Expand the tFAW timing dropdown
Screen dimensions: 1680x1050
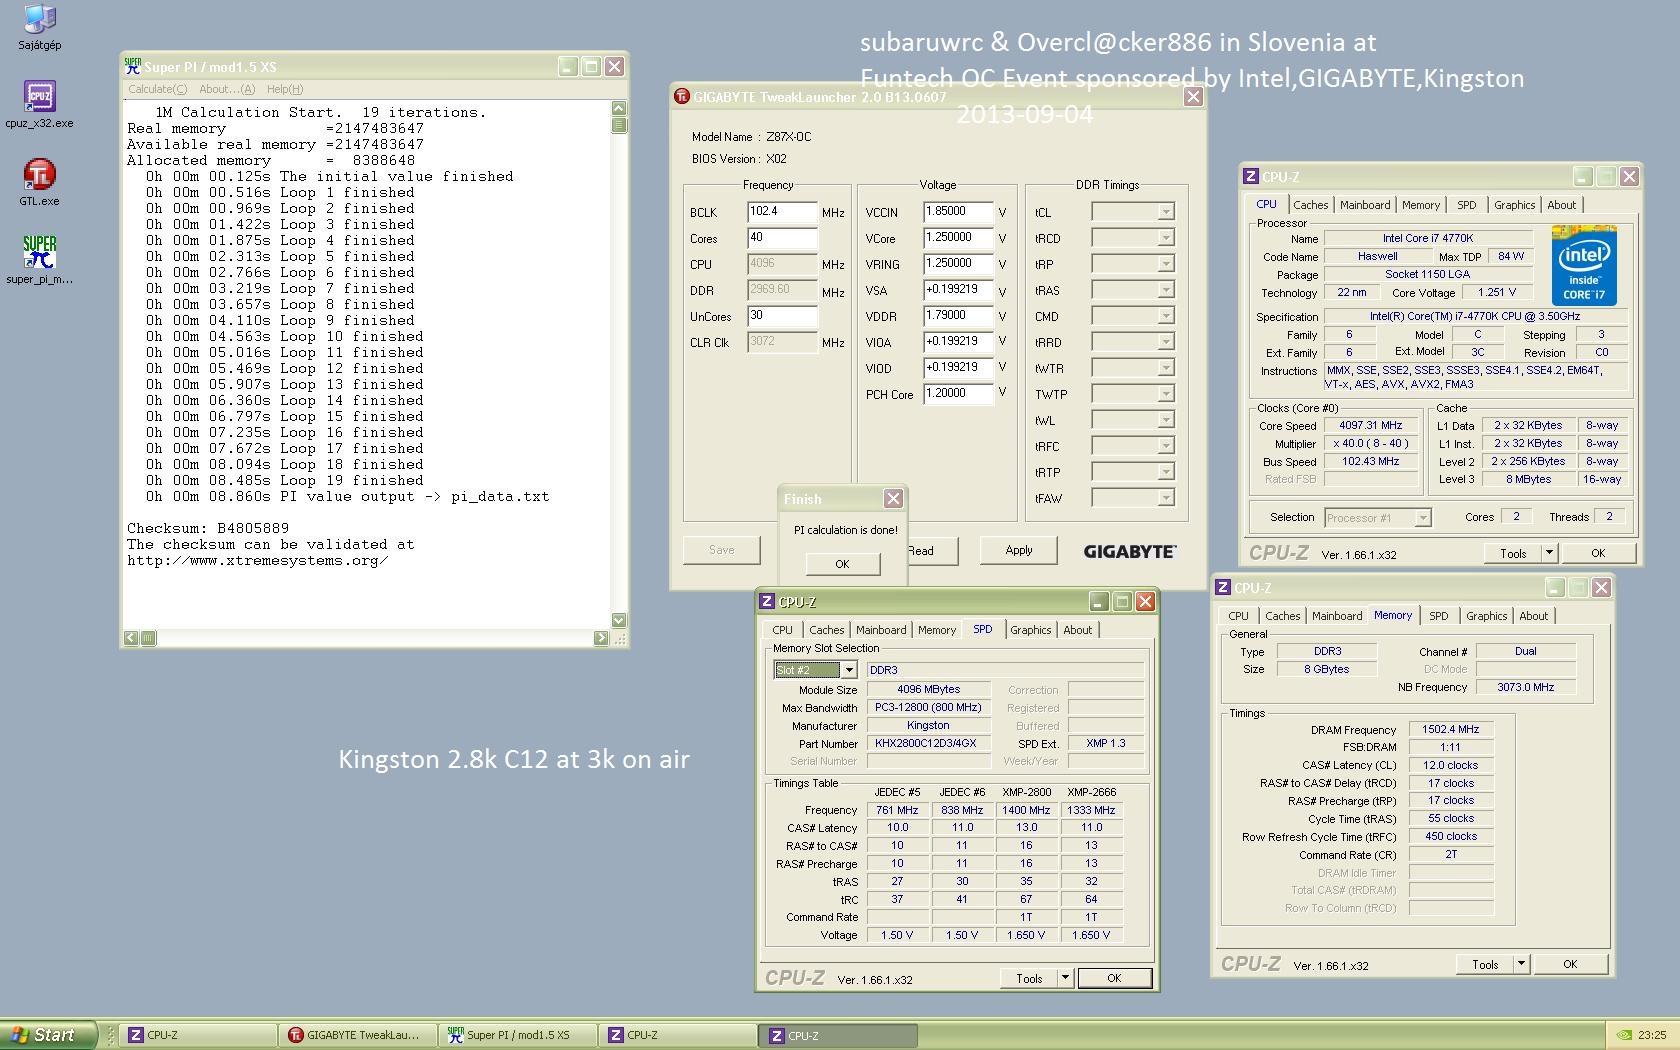(x=1165, y=498)
